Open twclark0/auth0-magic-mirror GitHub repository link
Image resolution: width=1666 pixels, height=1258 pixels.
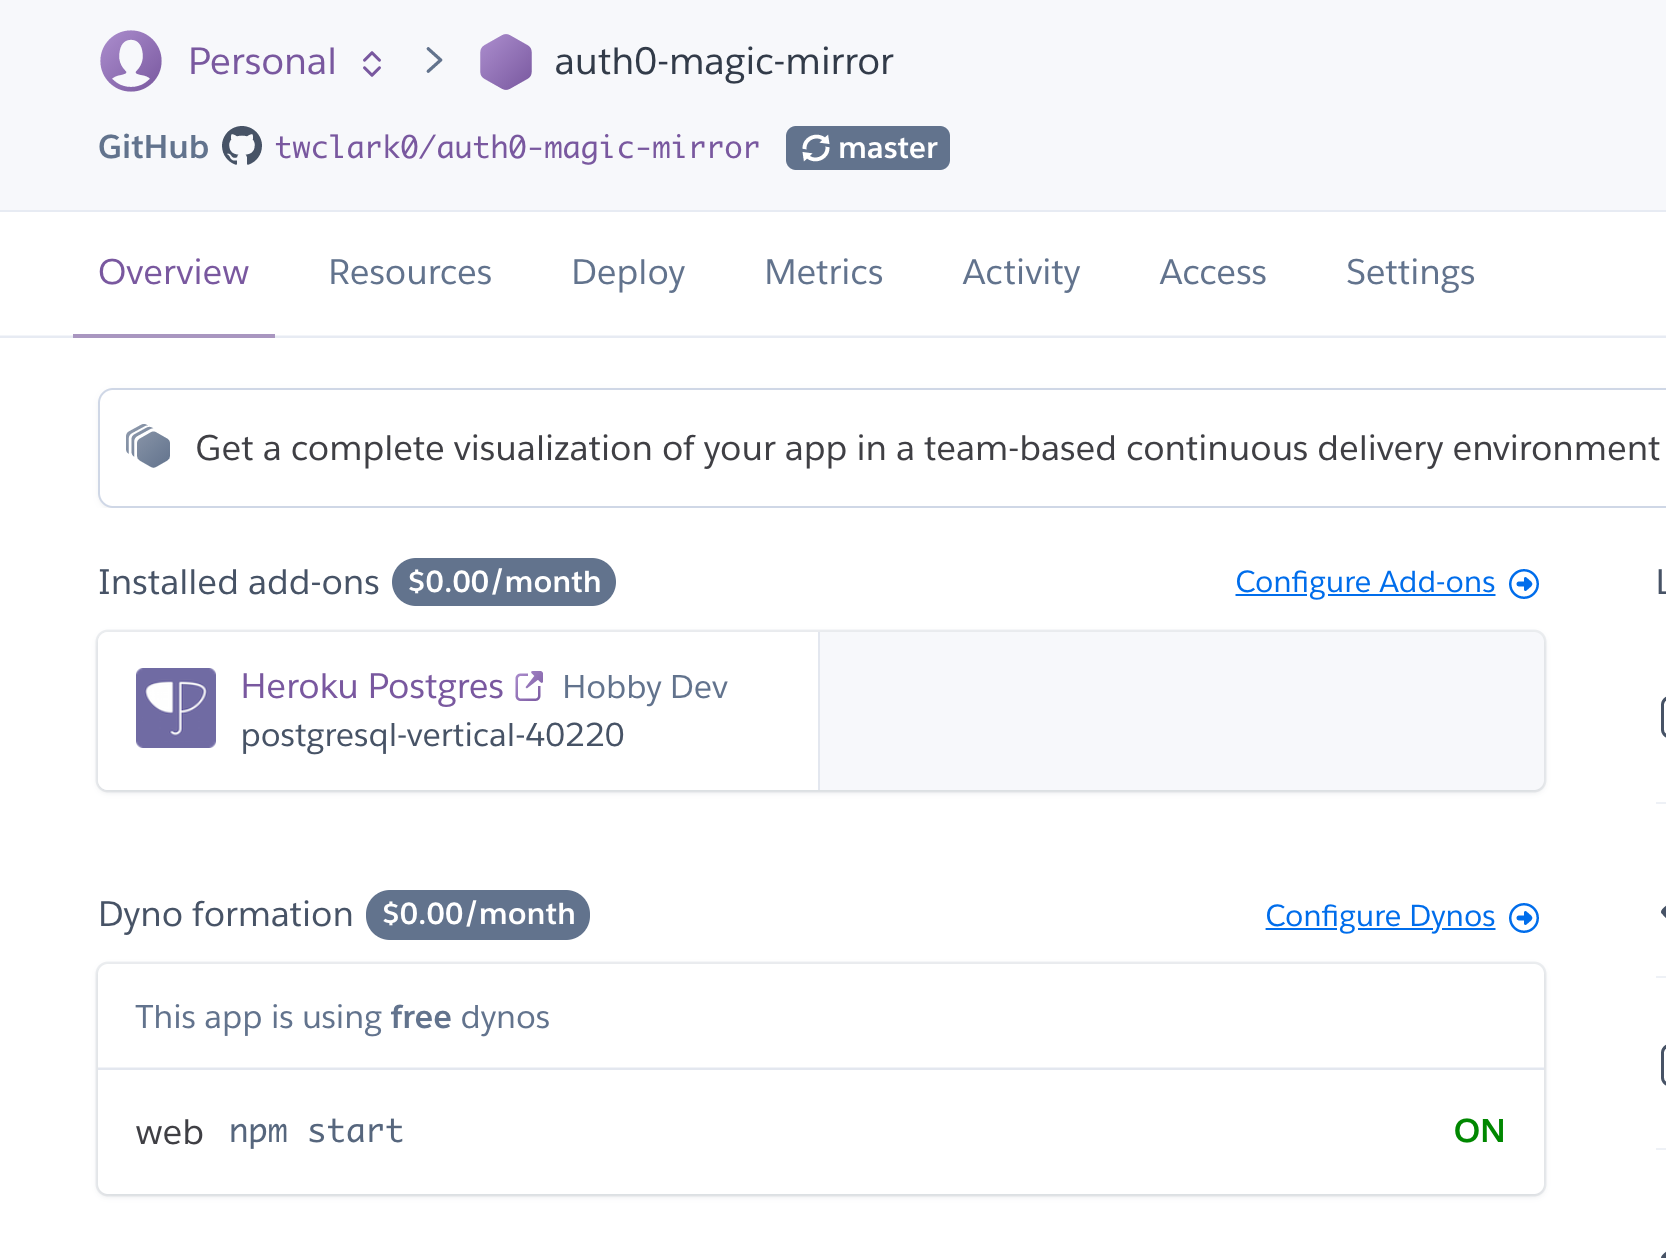tap(517, 147)
